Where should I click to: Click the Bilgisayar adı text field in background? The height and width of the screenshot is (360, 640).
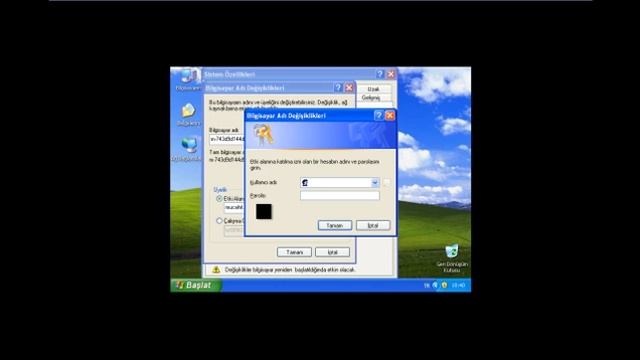point(227,139)
